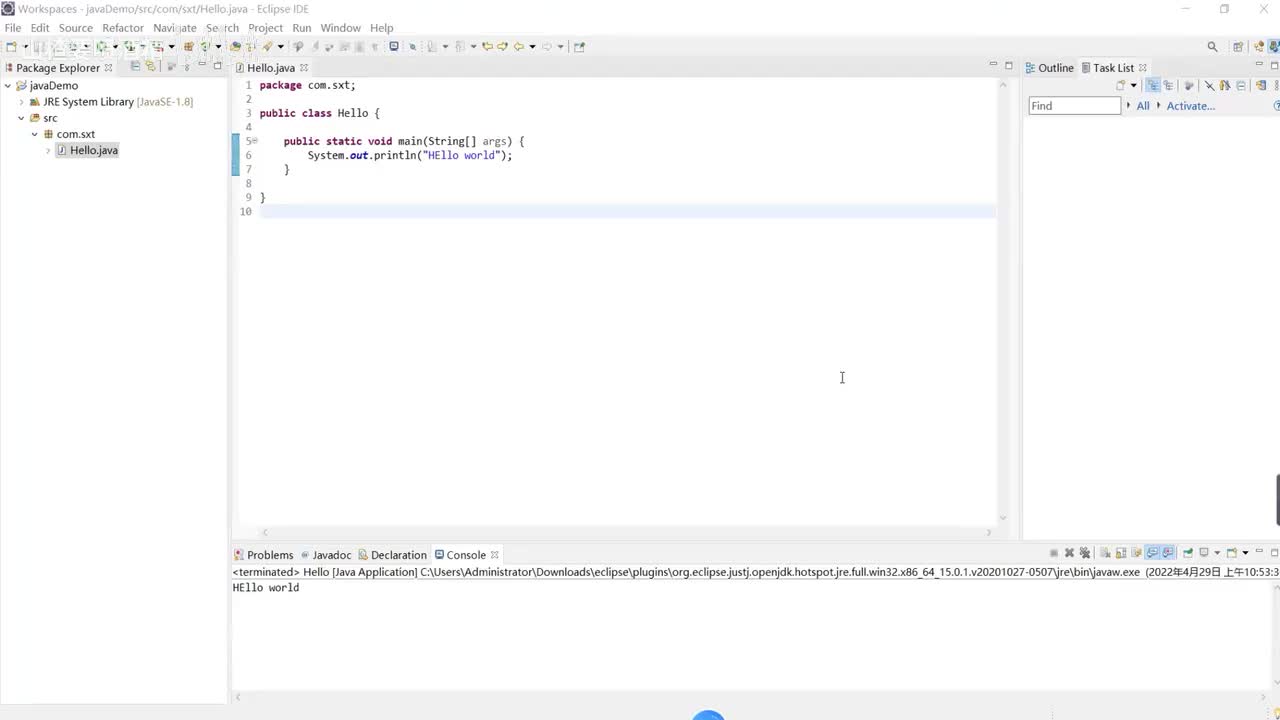This screenshot has height=720, width=1280.
Task: Click the Open Perspective icon
Action: 1238,46
